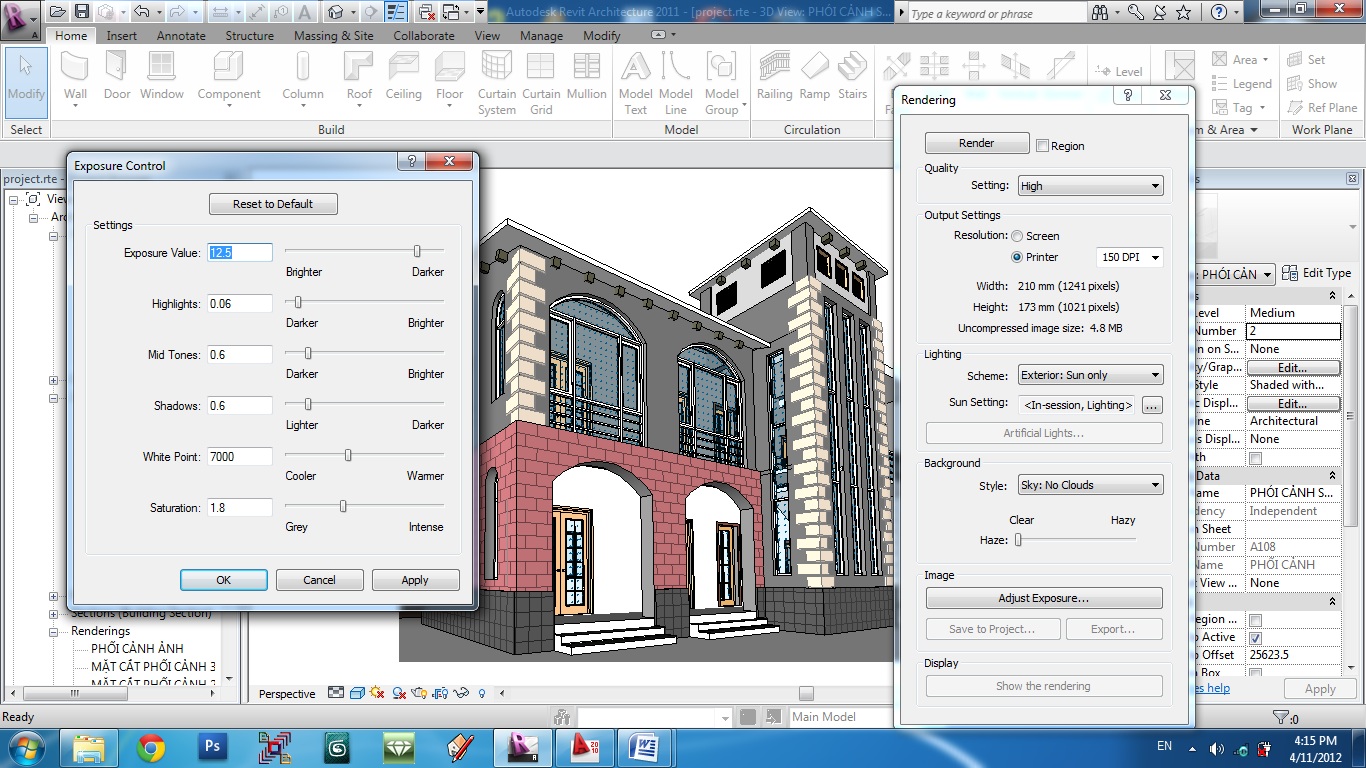
Task: Click the Exposure Value slider handle
Action: coord(417,251)
